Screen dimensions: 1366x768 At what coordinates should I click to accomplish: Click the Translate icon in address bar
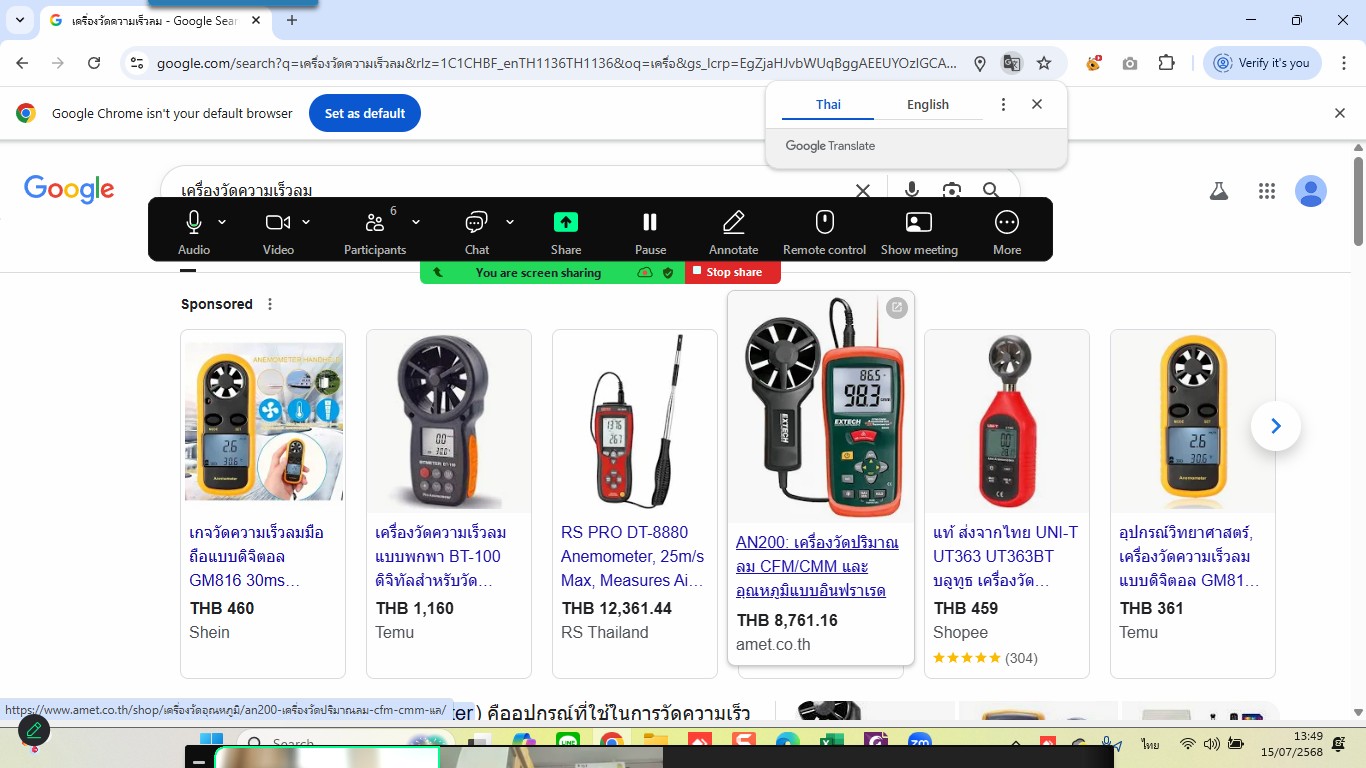click(x=1012, y=63)
